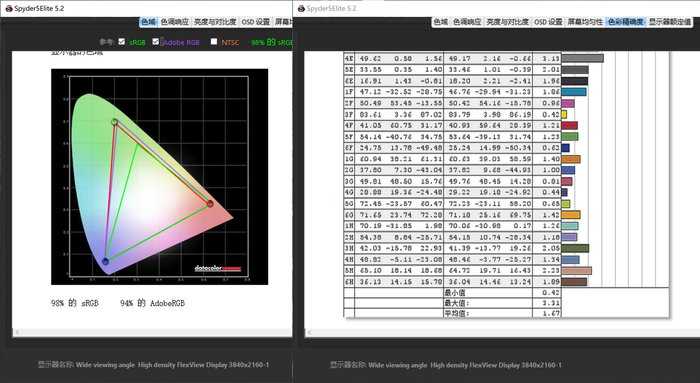
Task: Select row label 2H in the table
Action: [349, 237]
